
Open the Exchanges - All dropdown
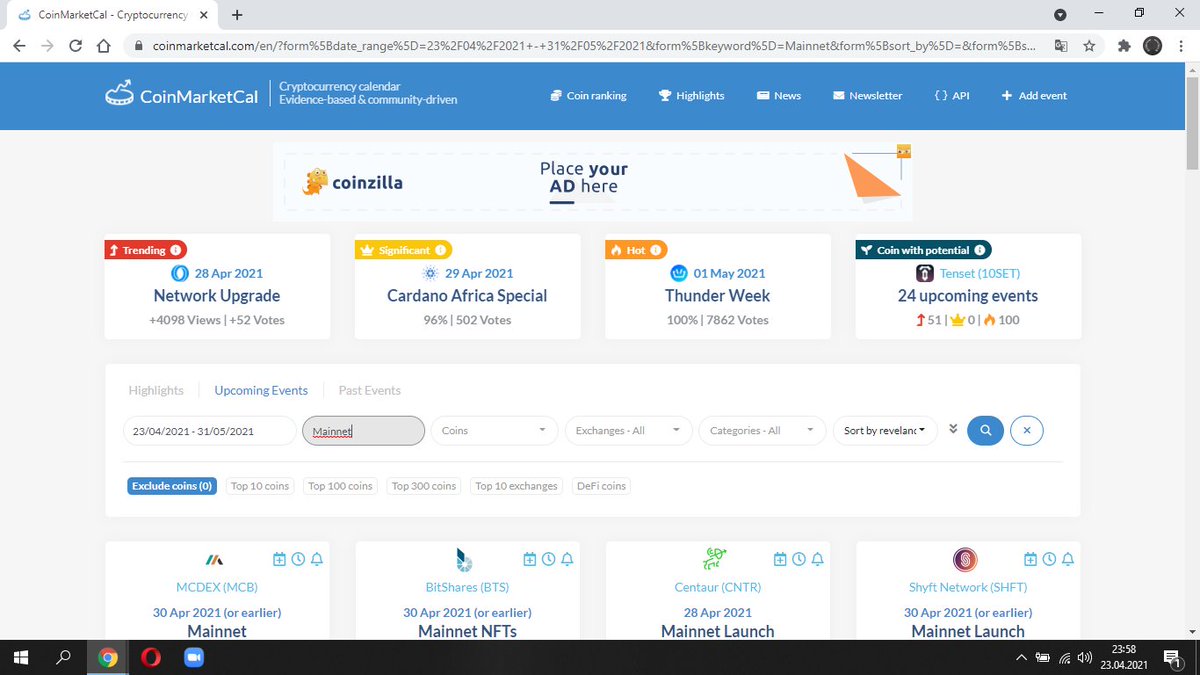[628, 431]
